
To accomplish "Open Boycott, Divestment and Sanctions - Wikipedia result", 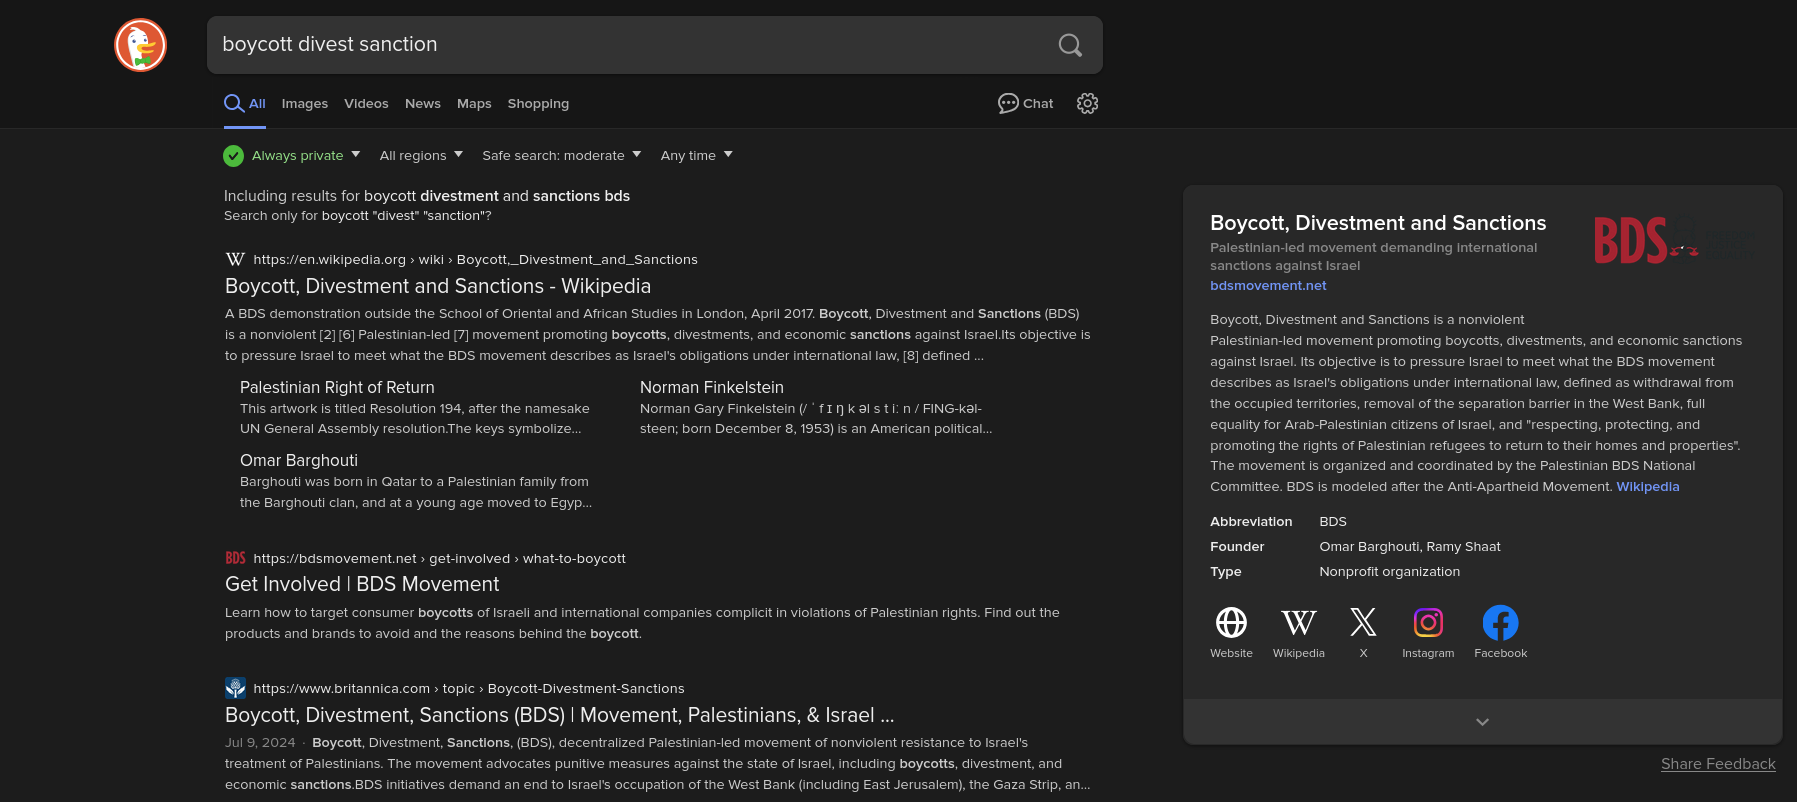I will 438,286.
